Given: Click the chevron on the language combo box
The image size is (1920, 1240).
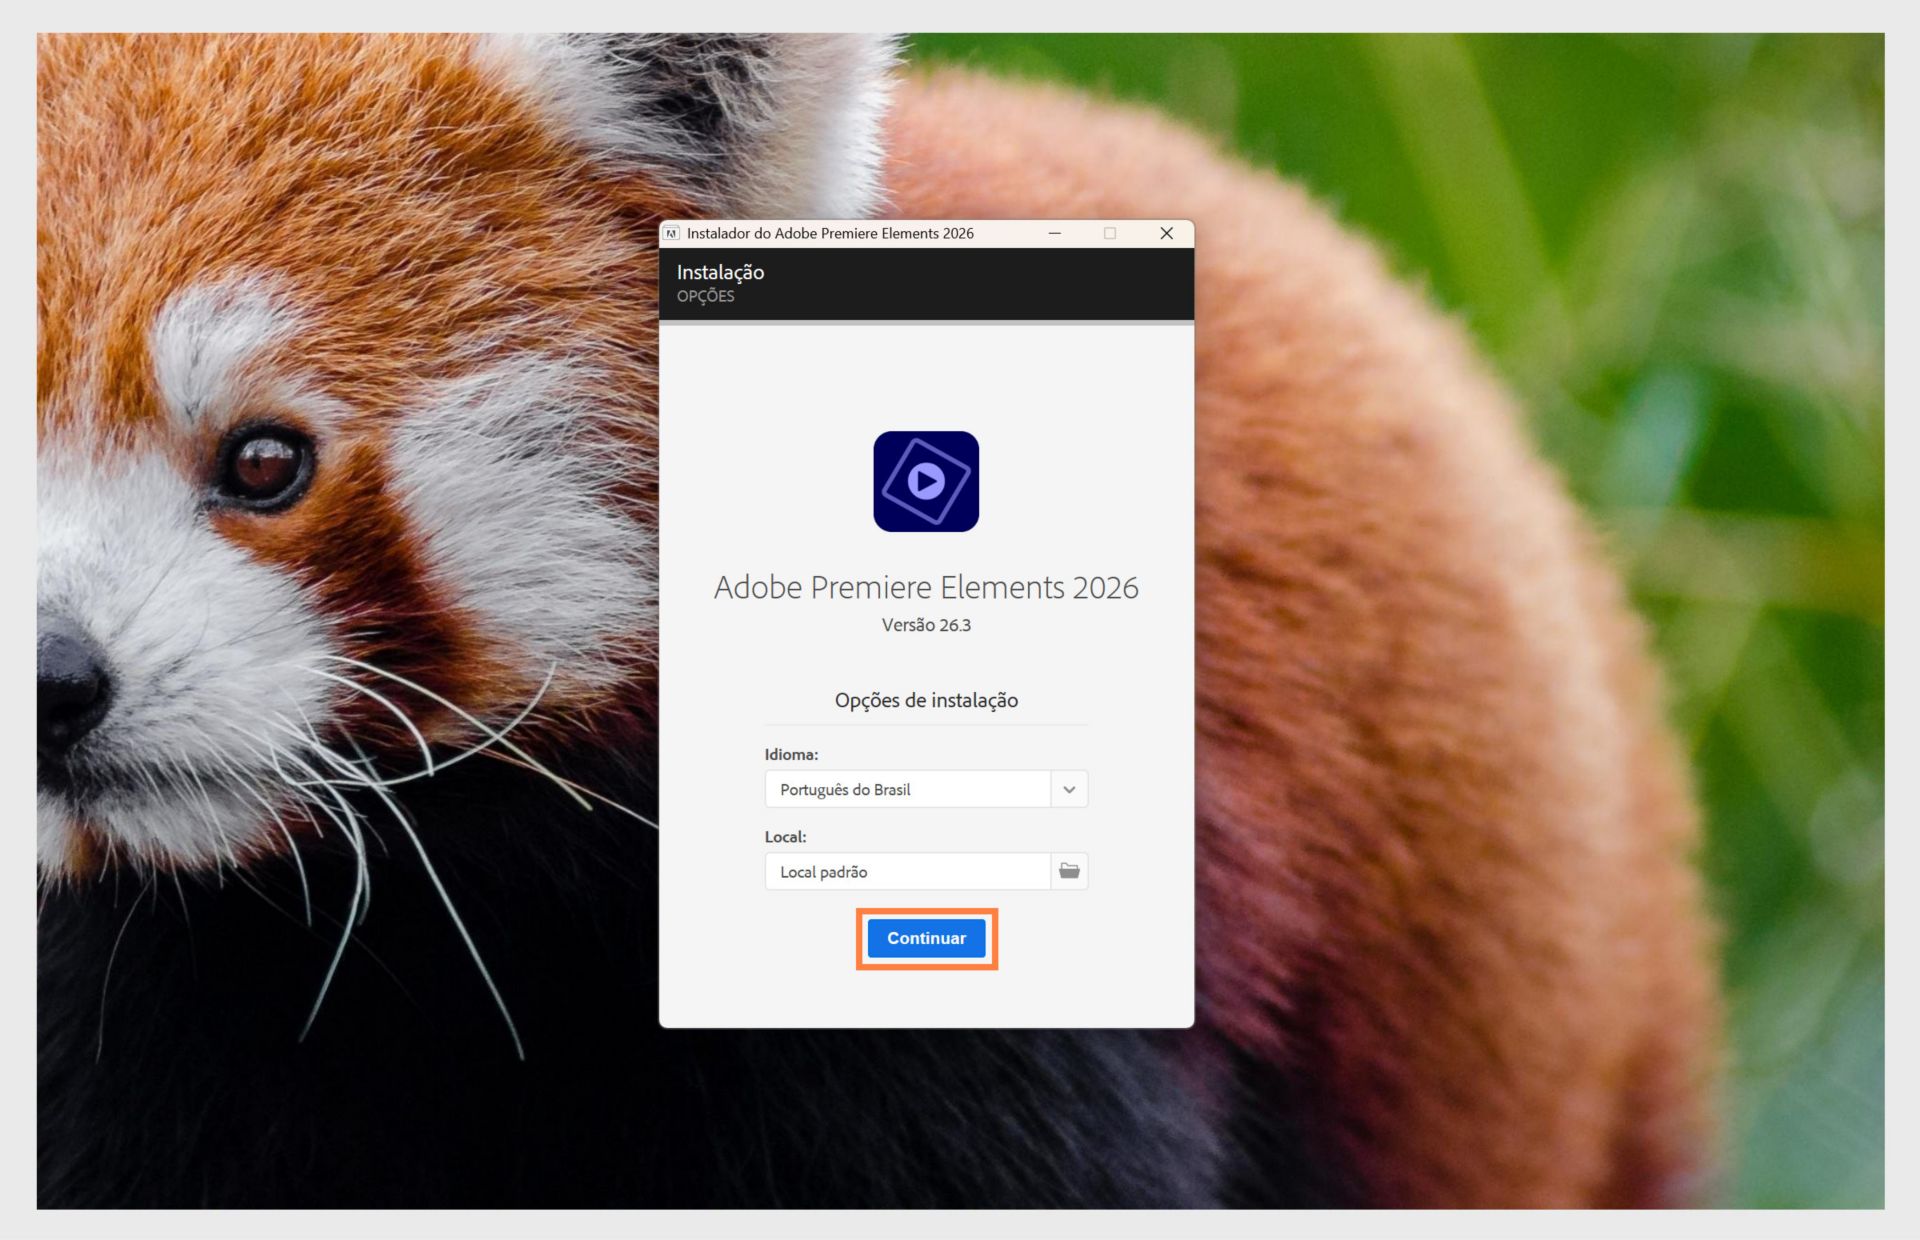Looking at the screenshot, I should click(x=1068, y=789).
